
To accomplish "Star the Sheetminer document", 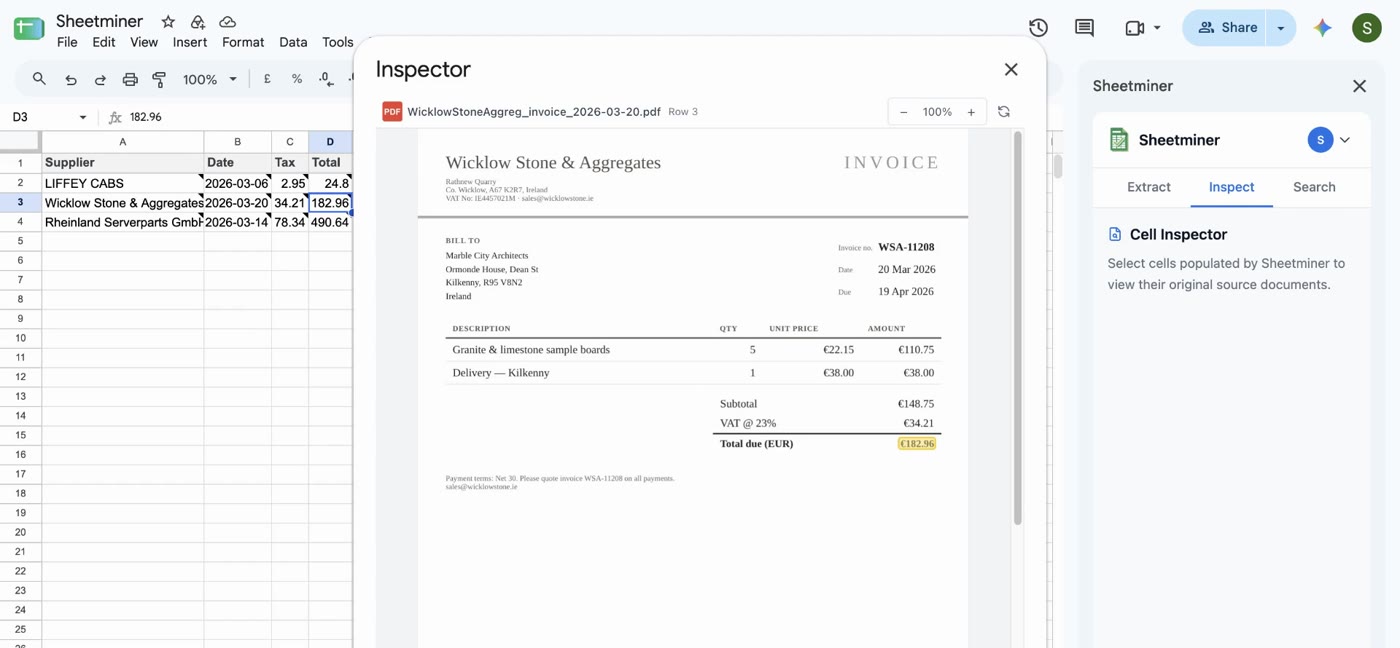I will 168,21.
